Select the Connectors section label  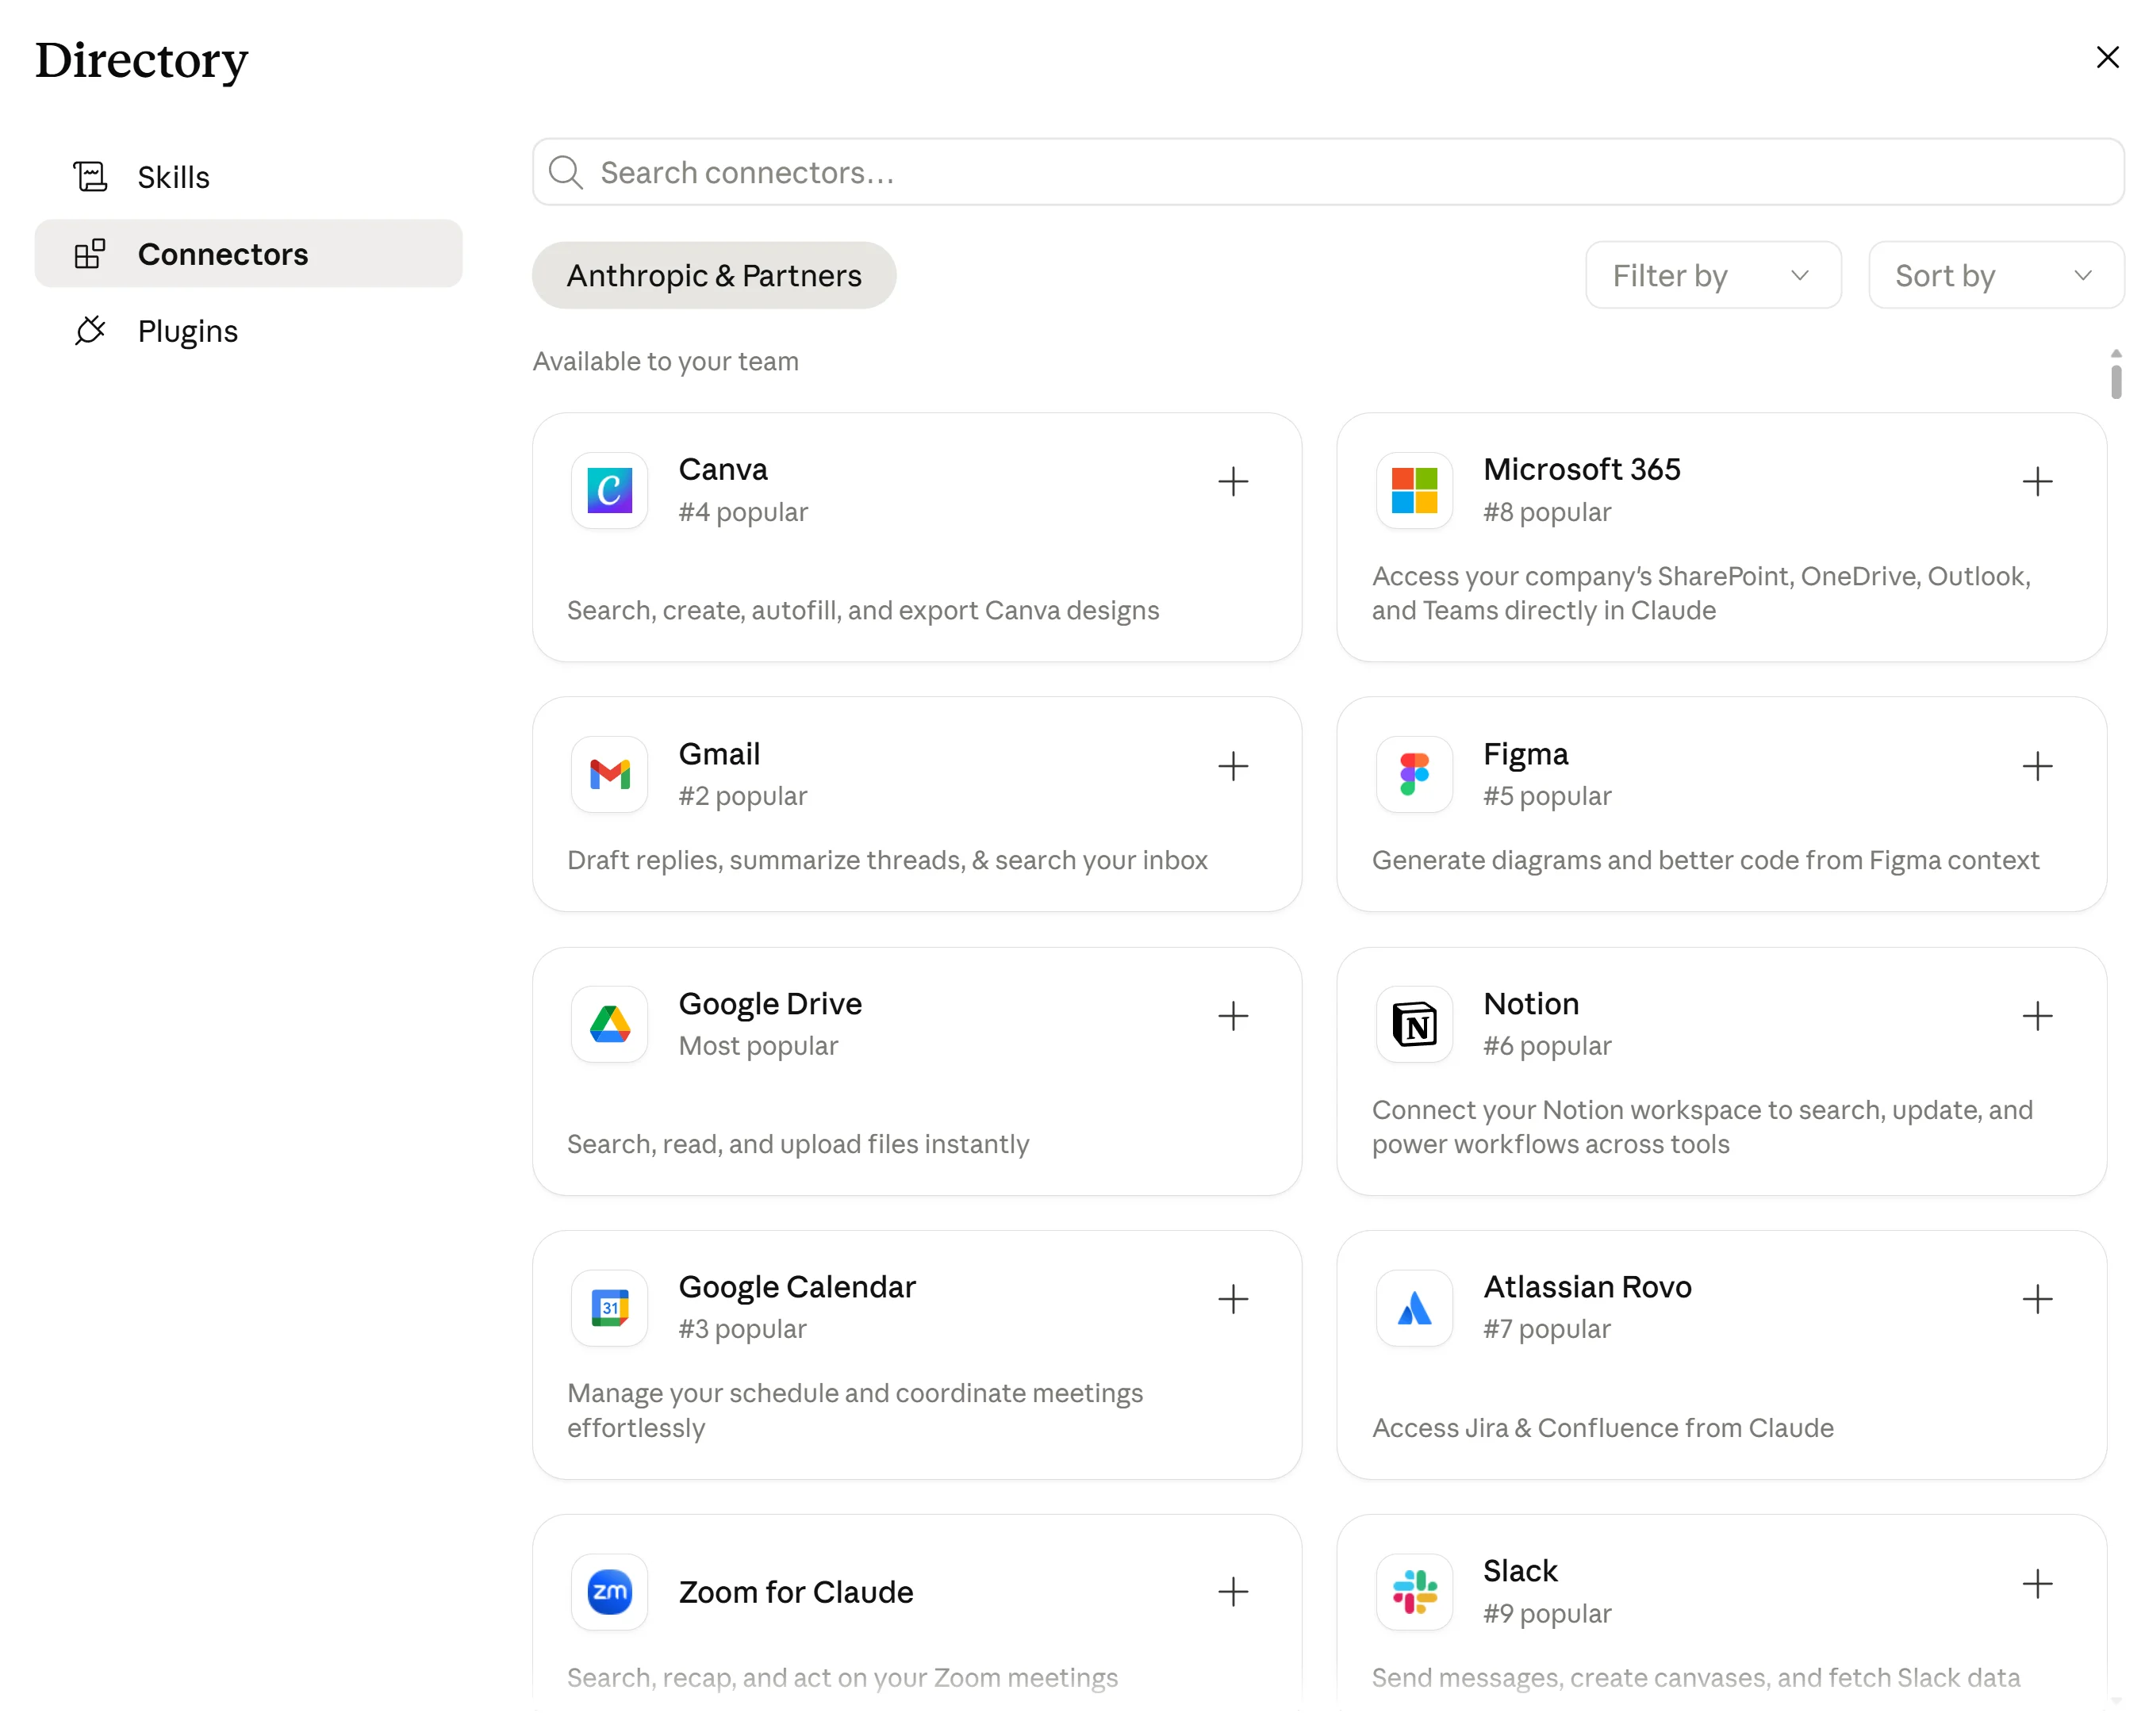tap(223, 254)
